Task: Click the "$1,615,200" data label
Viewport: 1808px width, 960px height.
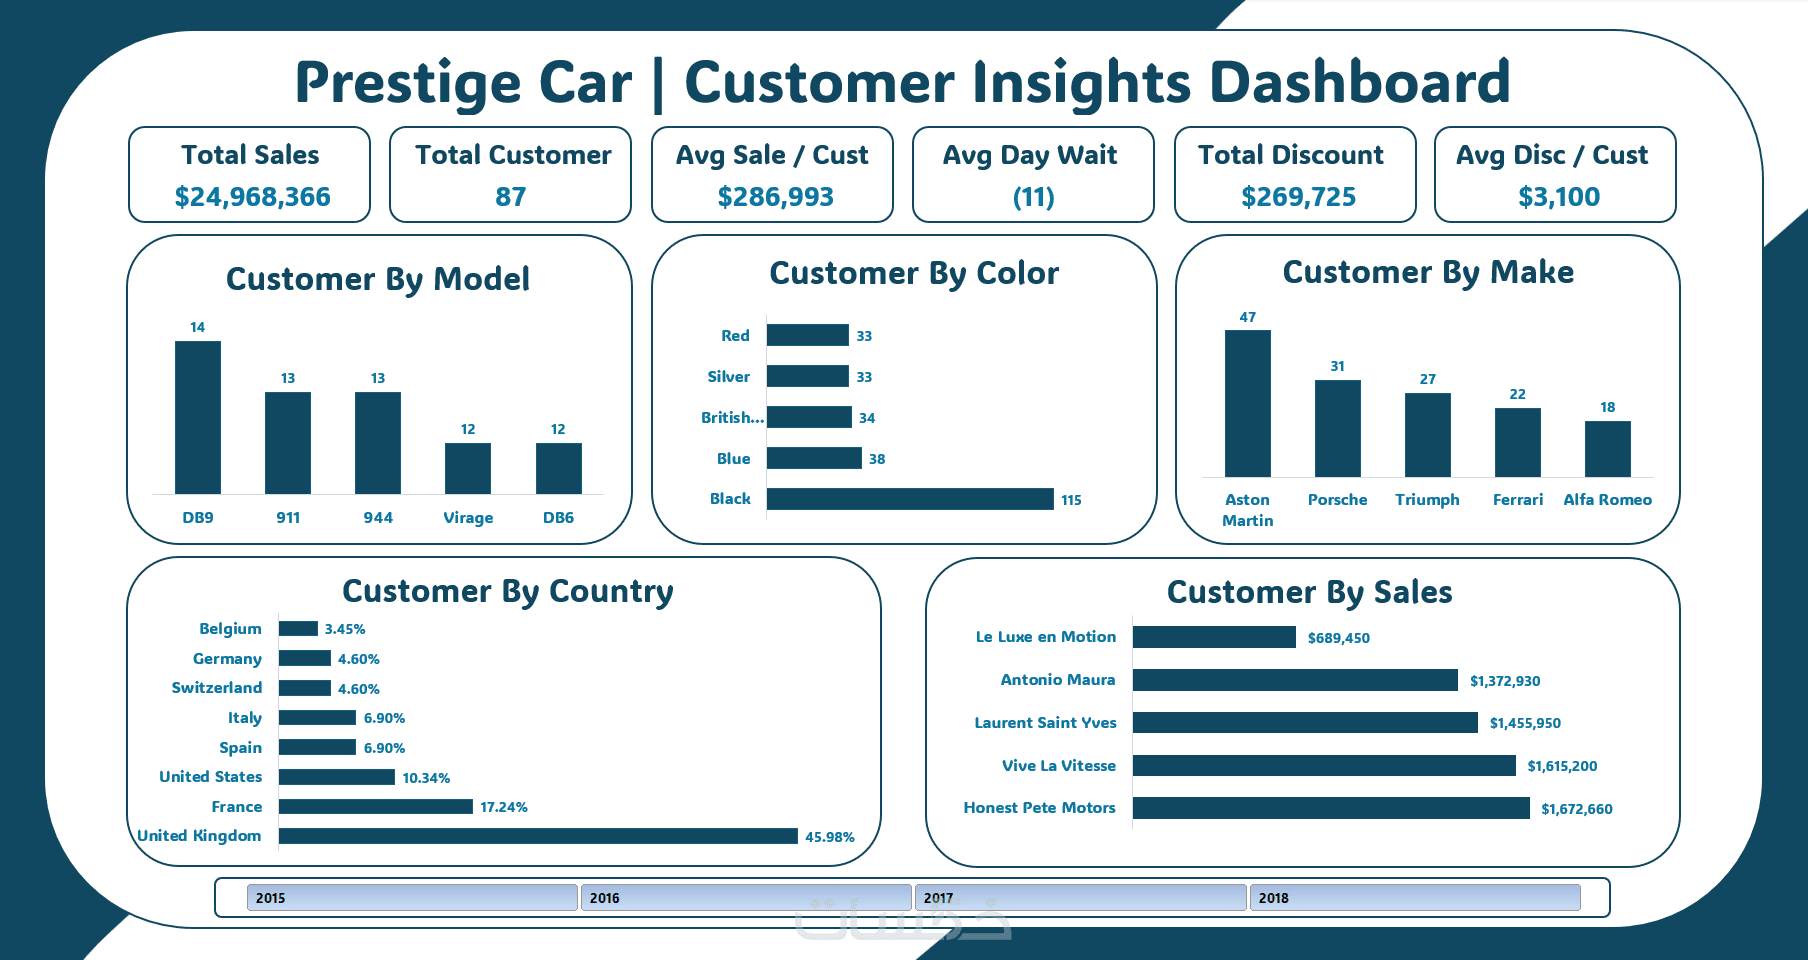Action: (1562, 766)
